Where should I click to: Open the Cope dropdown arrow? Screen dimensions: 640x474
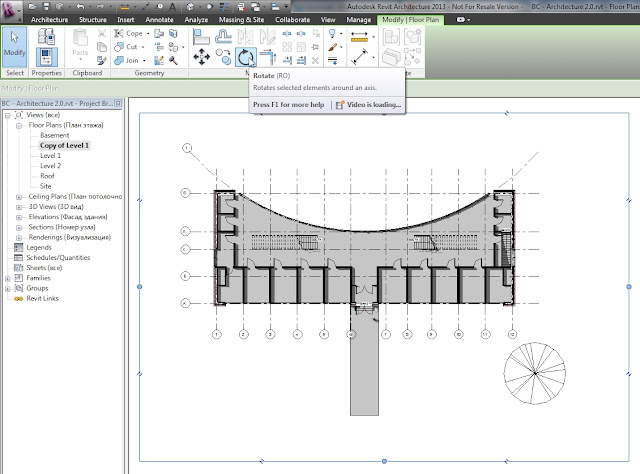(x=148, y=33)
